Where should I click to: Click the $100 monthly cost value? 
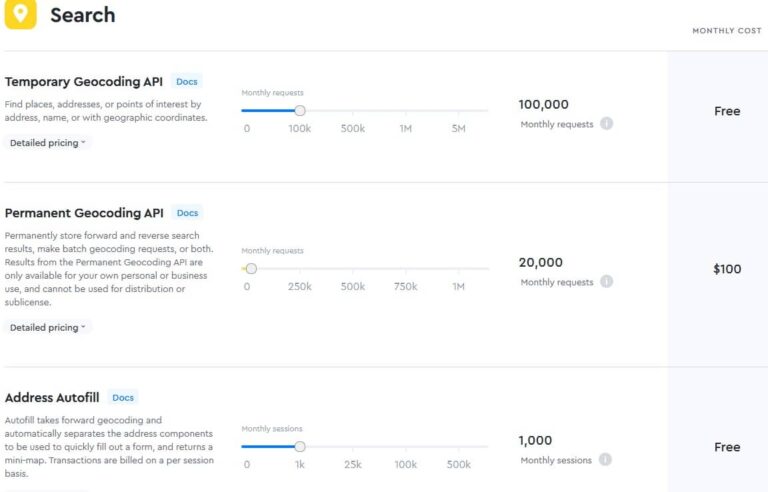coord(727,269)
